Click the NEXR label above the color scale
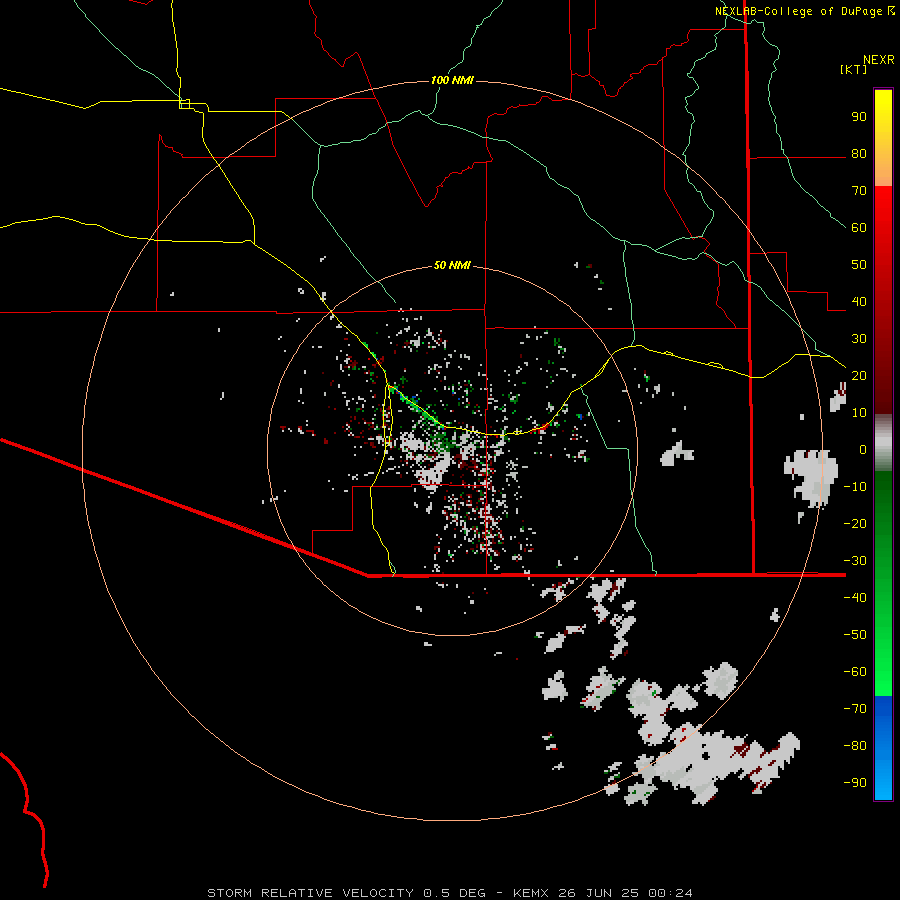 (879, 60)
